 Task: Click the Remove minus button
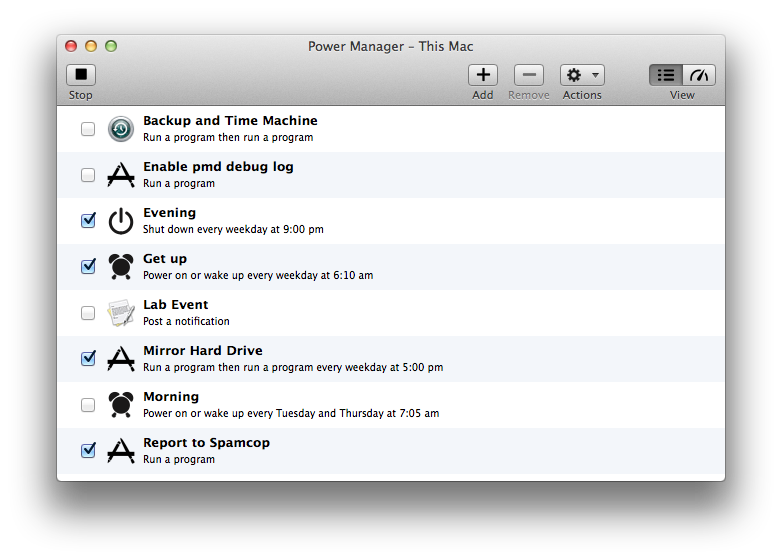pyautogui.click(x=529, y=75)
